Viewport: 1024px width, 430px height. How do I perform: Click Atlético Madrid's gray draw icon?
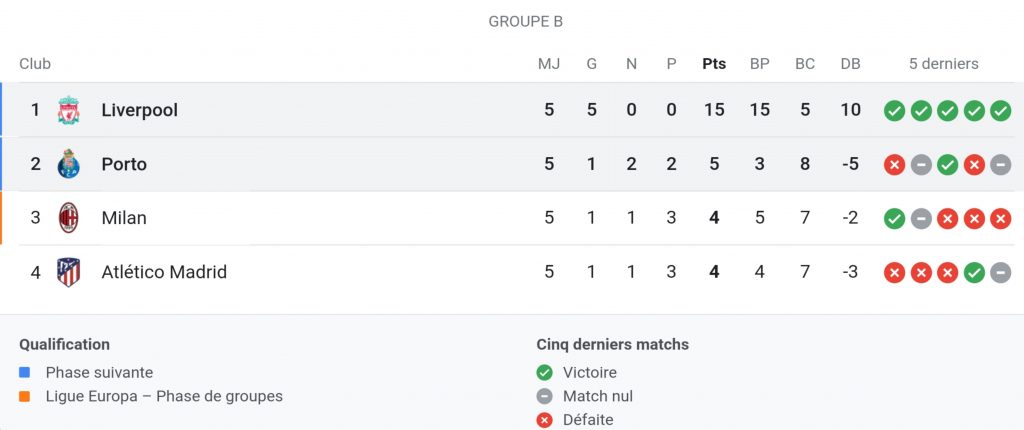(1000, 272)
